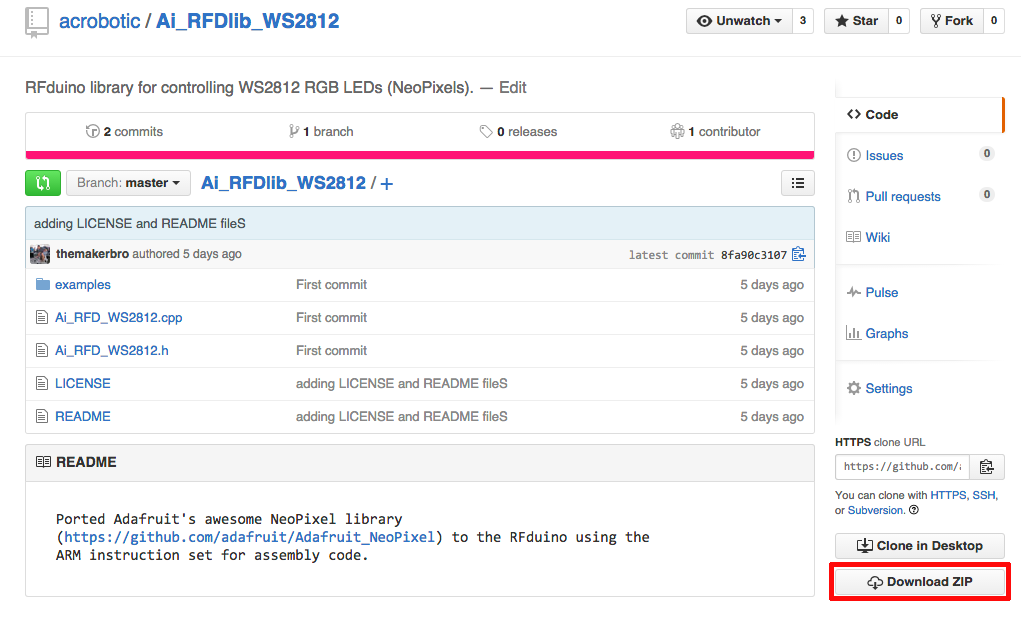This screenshot has height=617, width=1021.
Task: Edit the repository description
Action: [512, 87]
